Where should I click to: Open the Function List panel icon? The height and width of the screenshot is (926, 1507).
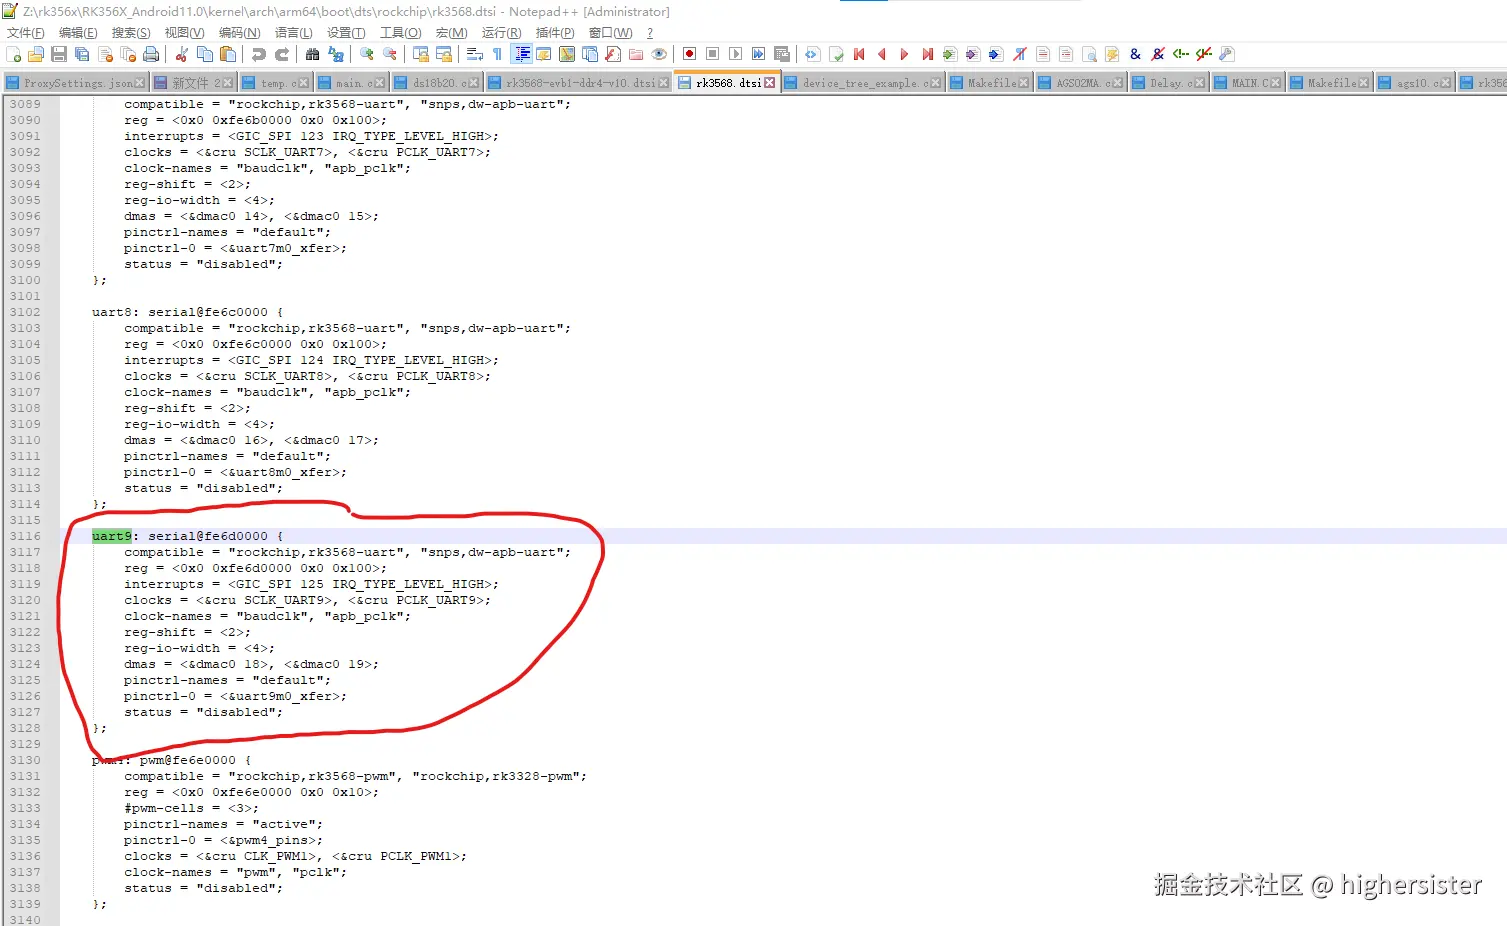coord(613,54)
